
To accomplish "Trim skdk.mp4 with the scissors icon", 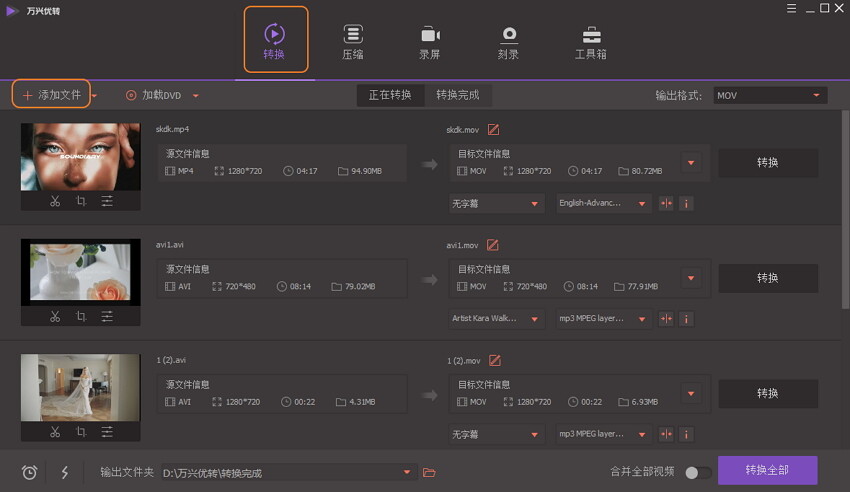I will pos(55,201).
